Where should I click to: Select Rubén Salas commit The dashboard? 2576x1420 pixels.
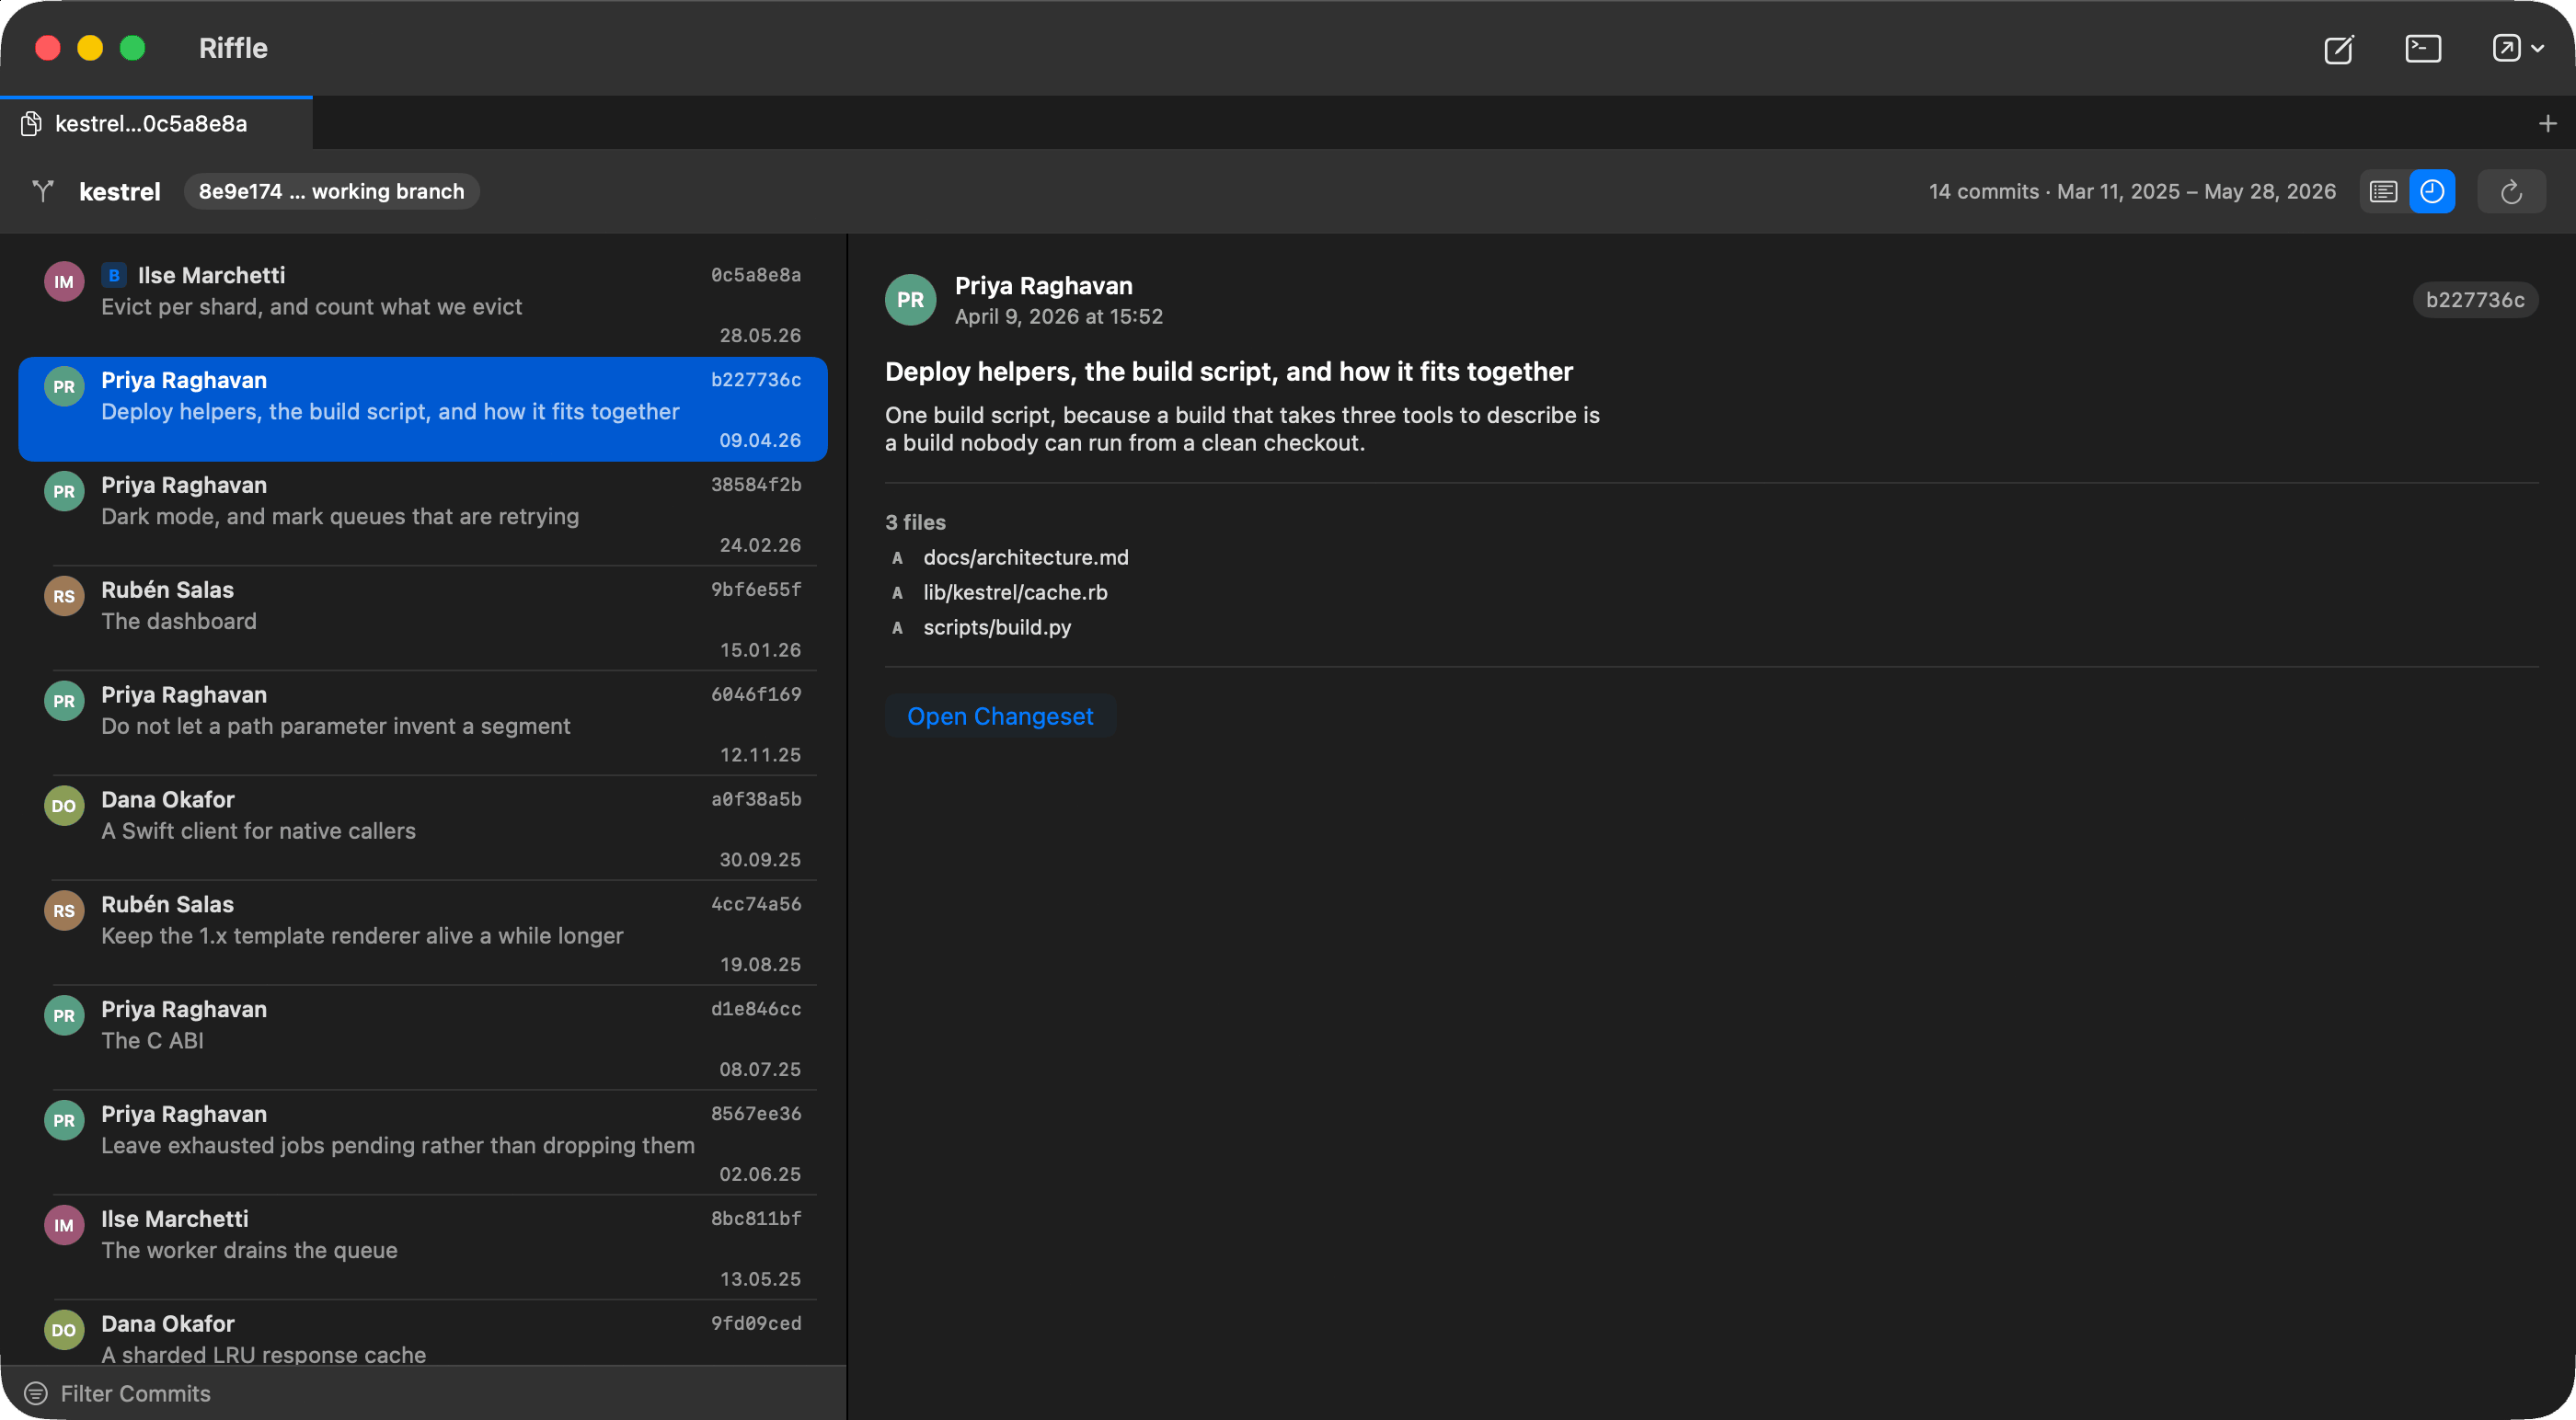(x=423, y=619)
